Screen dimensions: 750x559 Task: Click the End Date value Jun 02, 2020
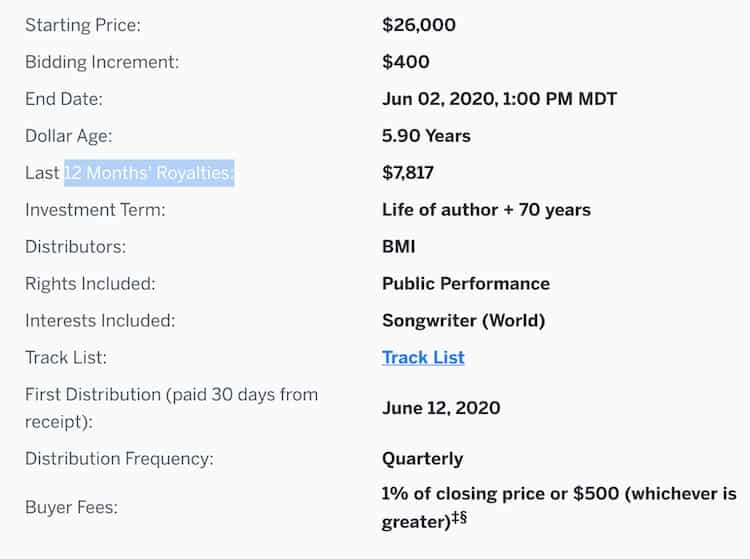point(499,99)
